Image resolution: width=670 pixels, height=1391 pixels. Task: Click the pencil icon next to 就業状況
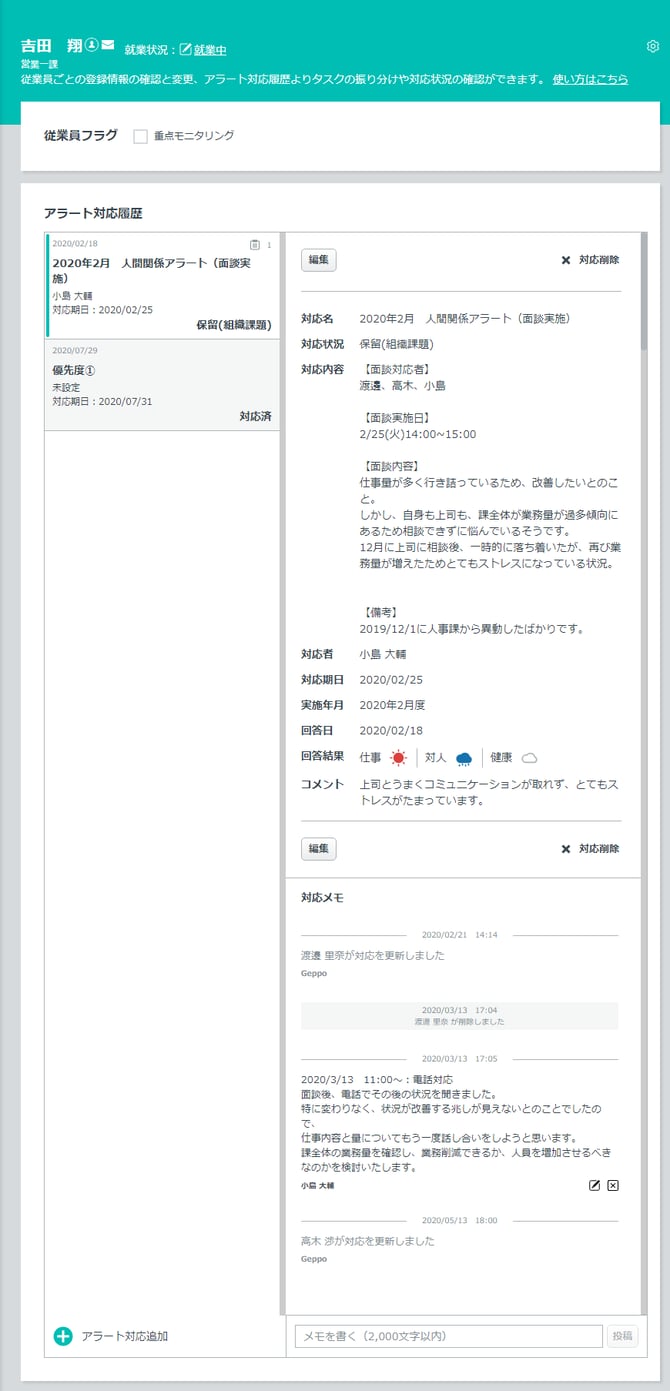tap(184, 50)
